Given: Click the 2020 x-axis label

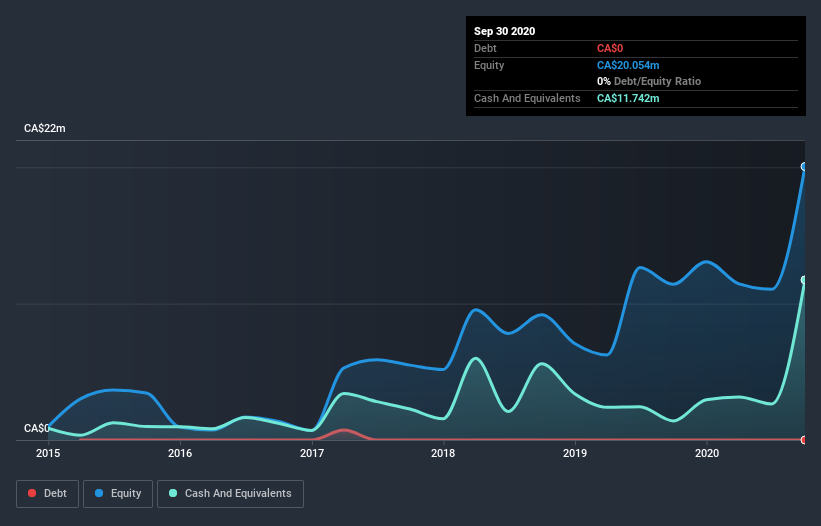Looking at the screenshot, I should [x=707, y=453].
